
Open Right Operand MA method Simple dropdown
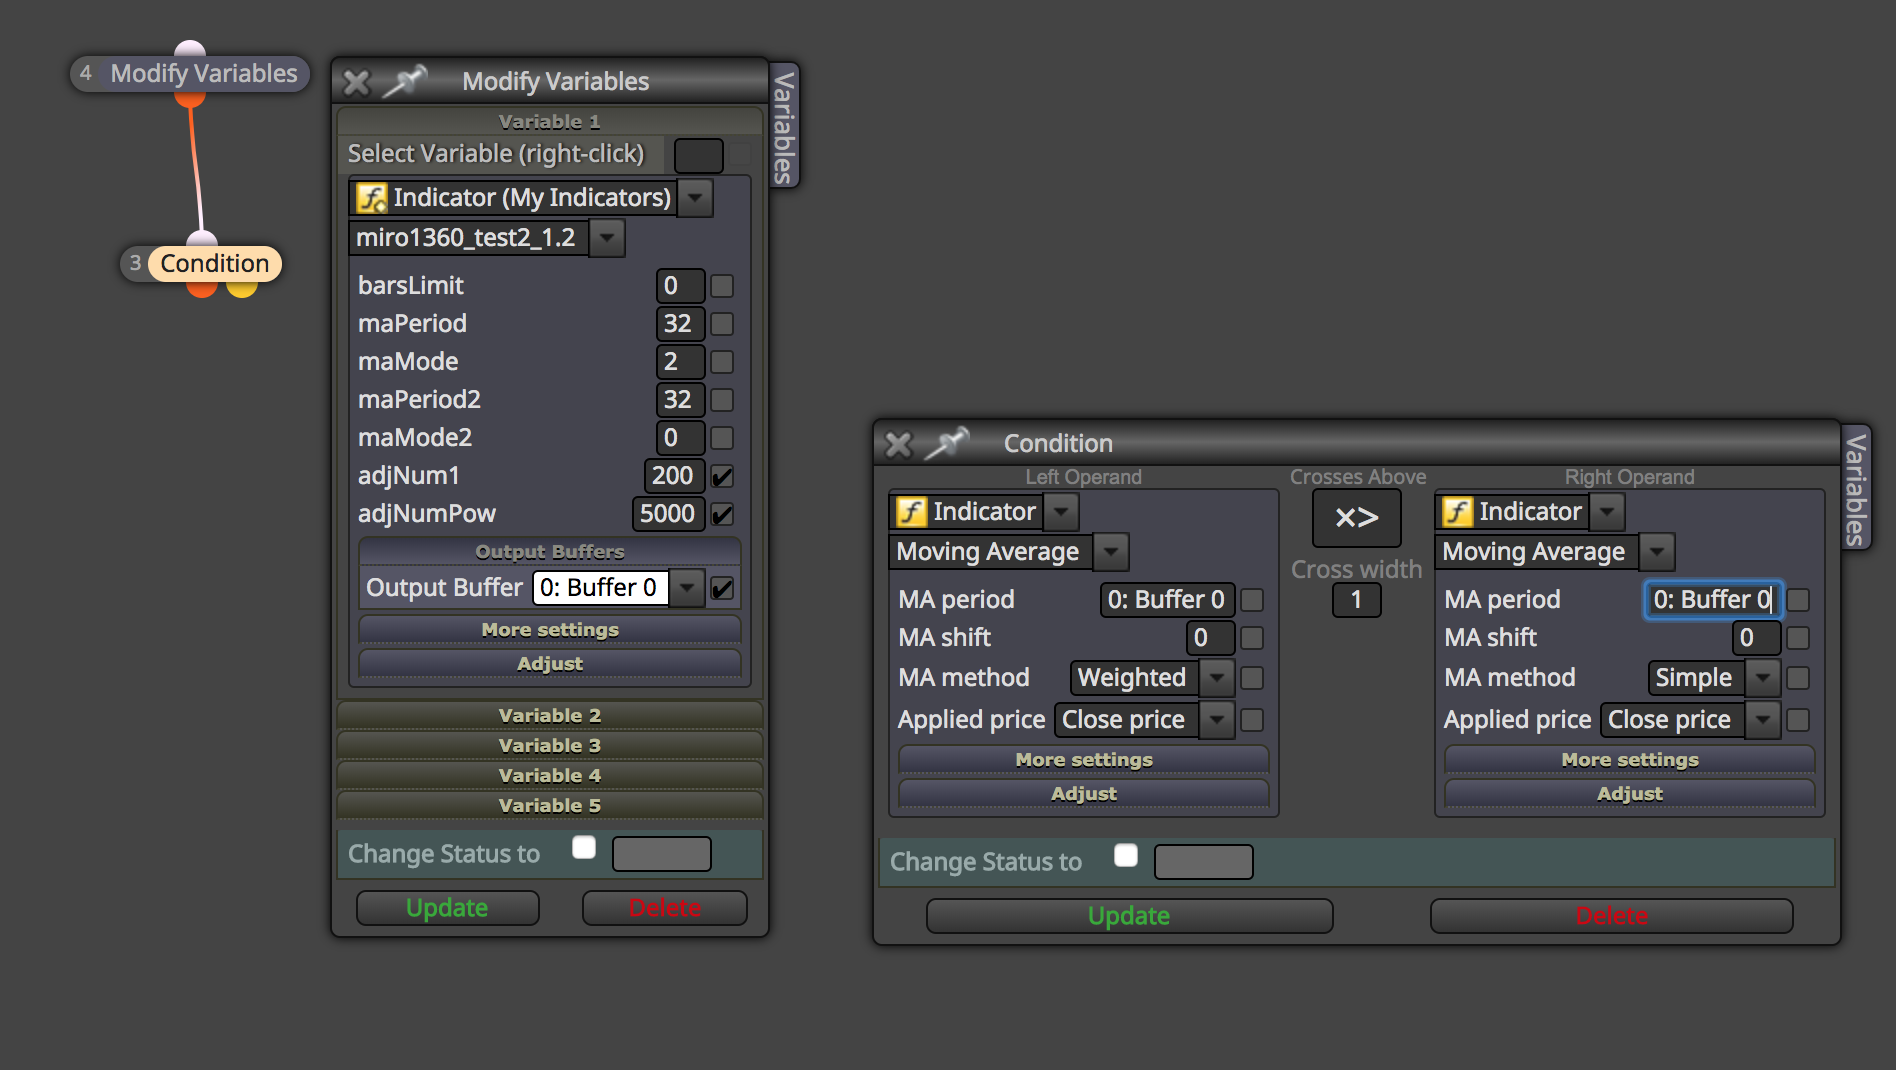click(1763, 678)
